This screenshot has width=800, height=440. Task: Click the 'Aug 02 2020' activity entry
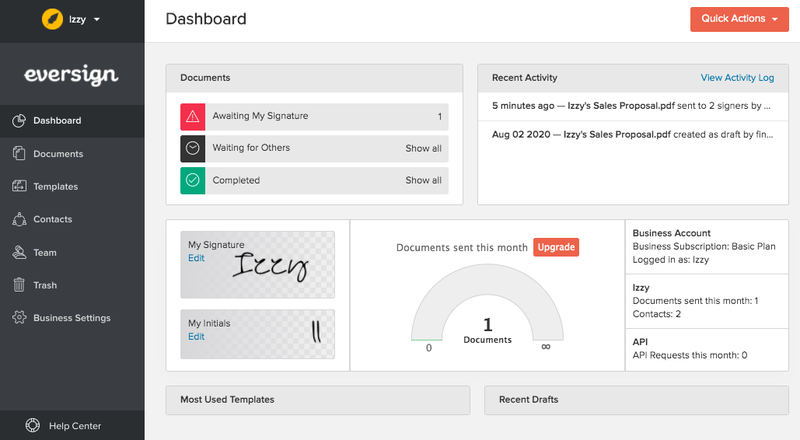(633, 135)
